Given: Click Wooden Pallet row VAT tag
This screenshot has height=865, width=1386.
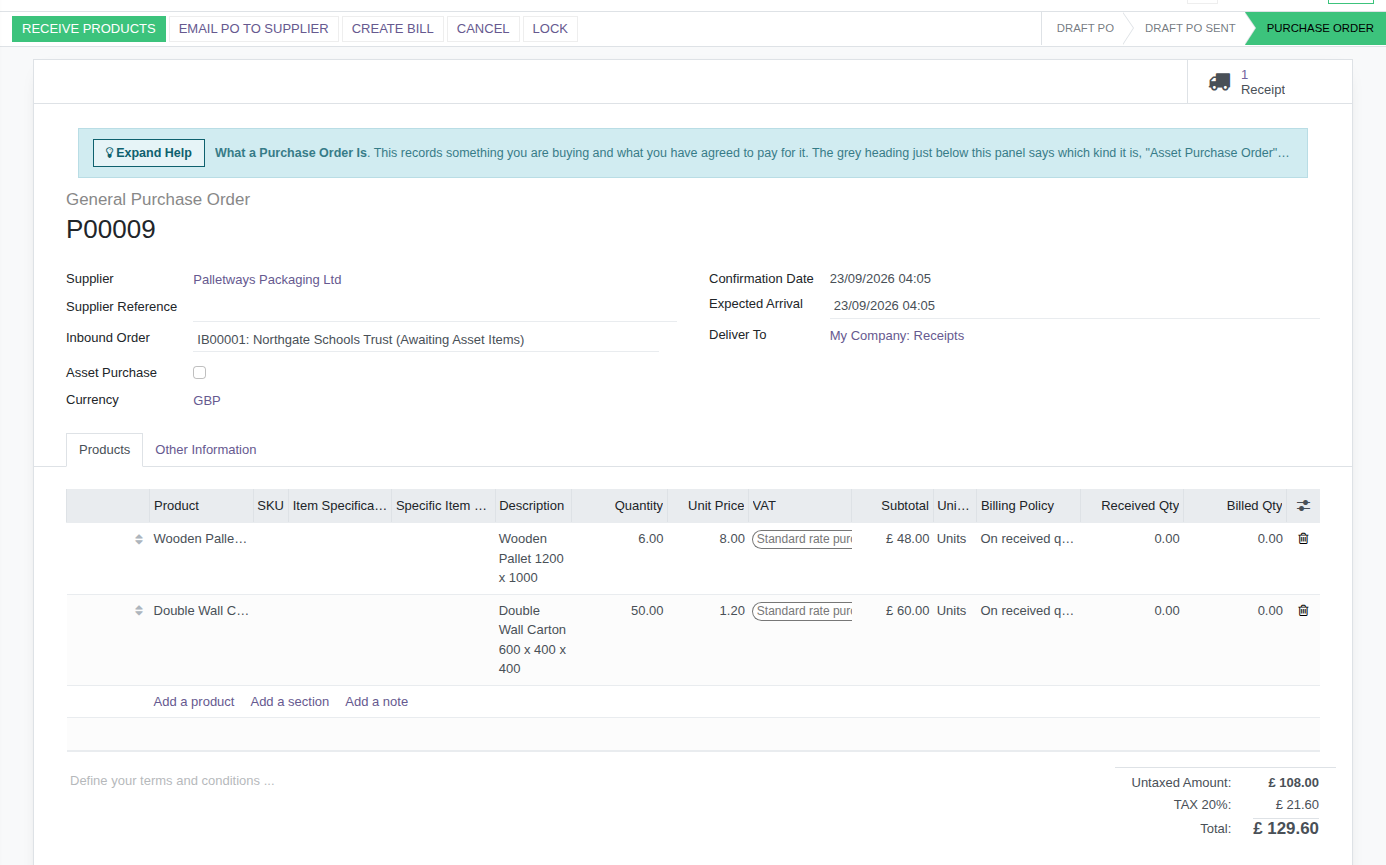Looking at the screenshot, I should (x=802, y=539).
